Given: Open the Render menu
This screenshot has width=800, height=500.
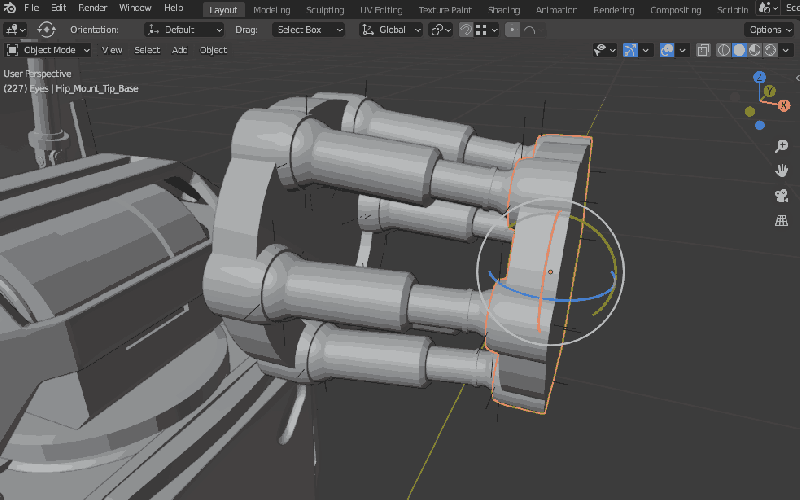Looking at the screenshot, I should pos(93,8).
